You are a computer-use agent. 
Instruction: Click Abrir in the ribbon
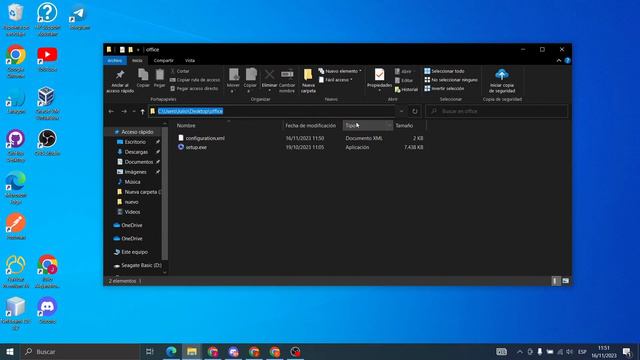[x=403, y=71]
